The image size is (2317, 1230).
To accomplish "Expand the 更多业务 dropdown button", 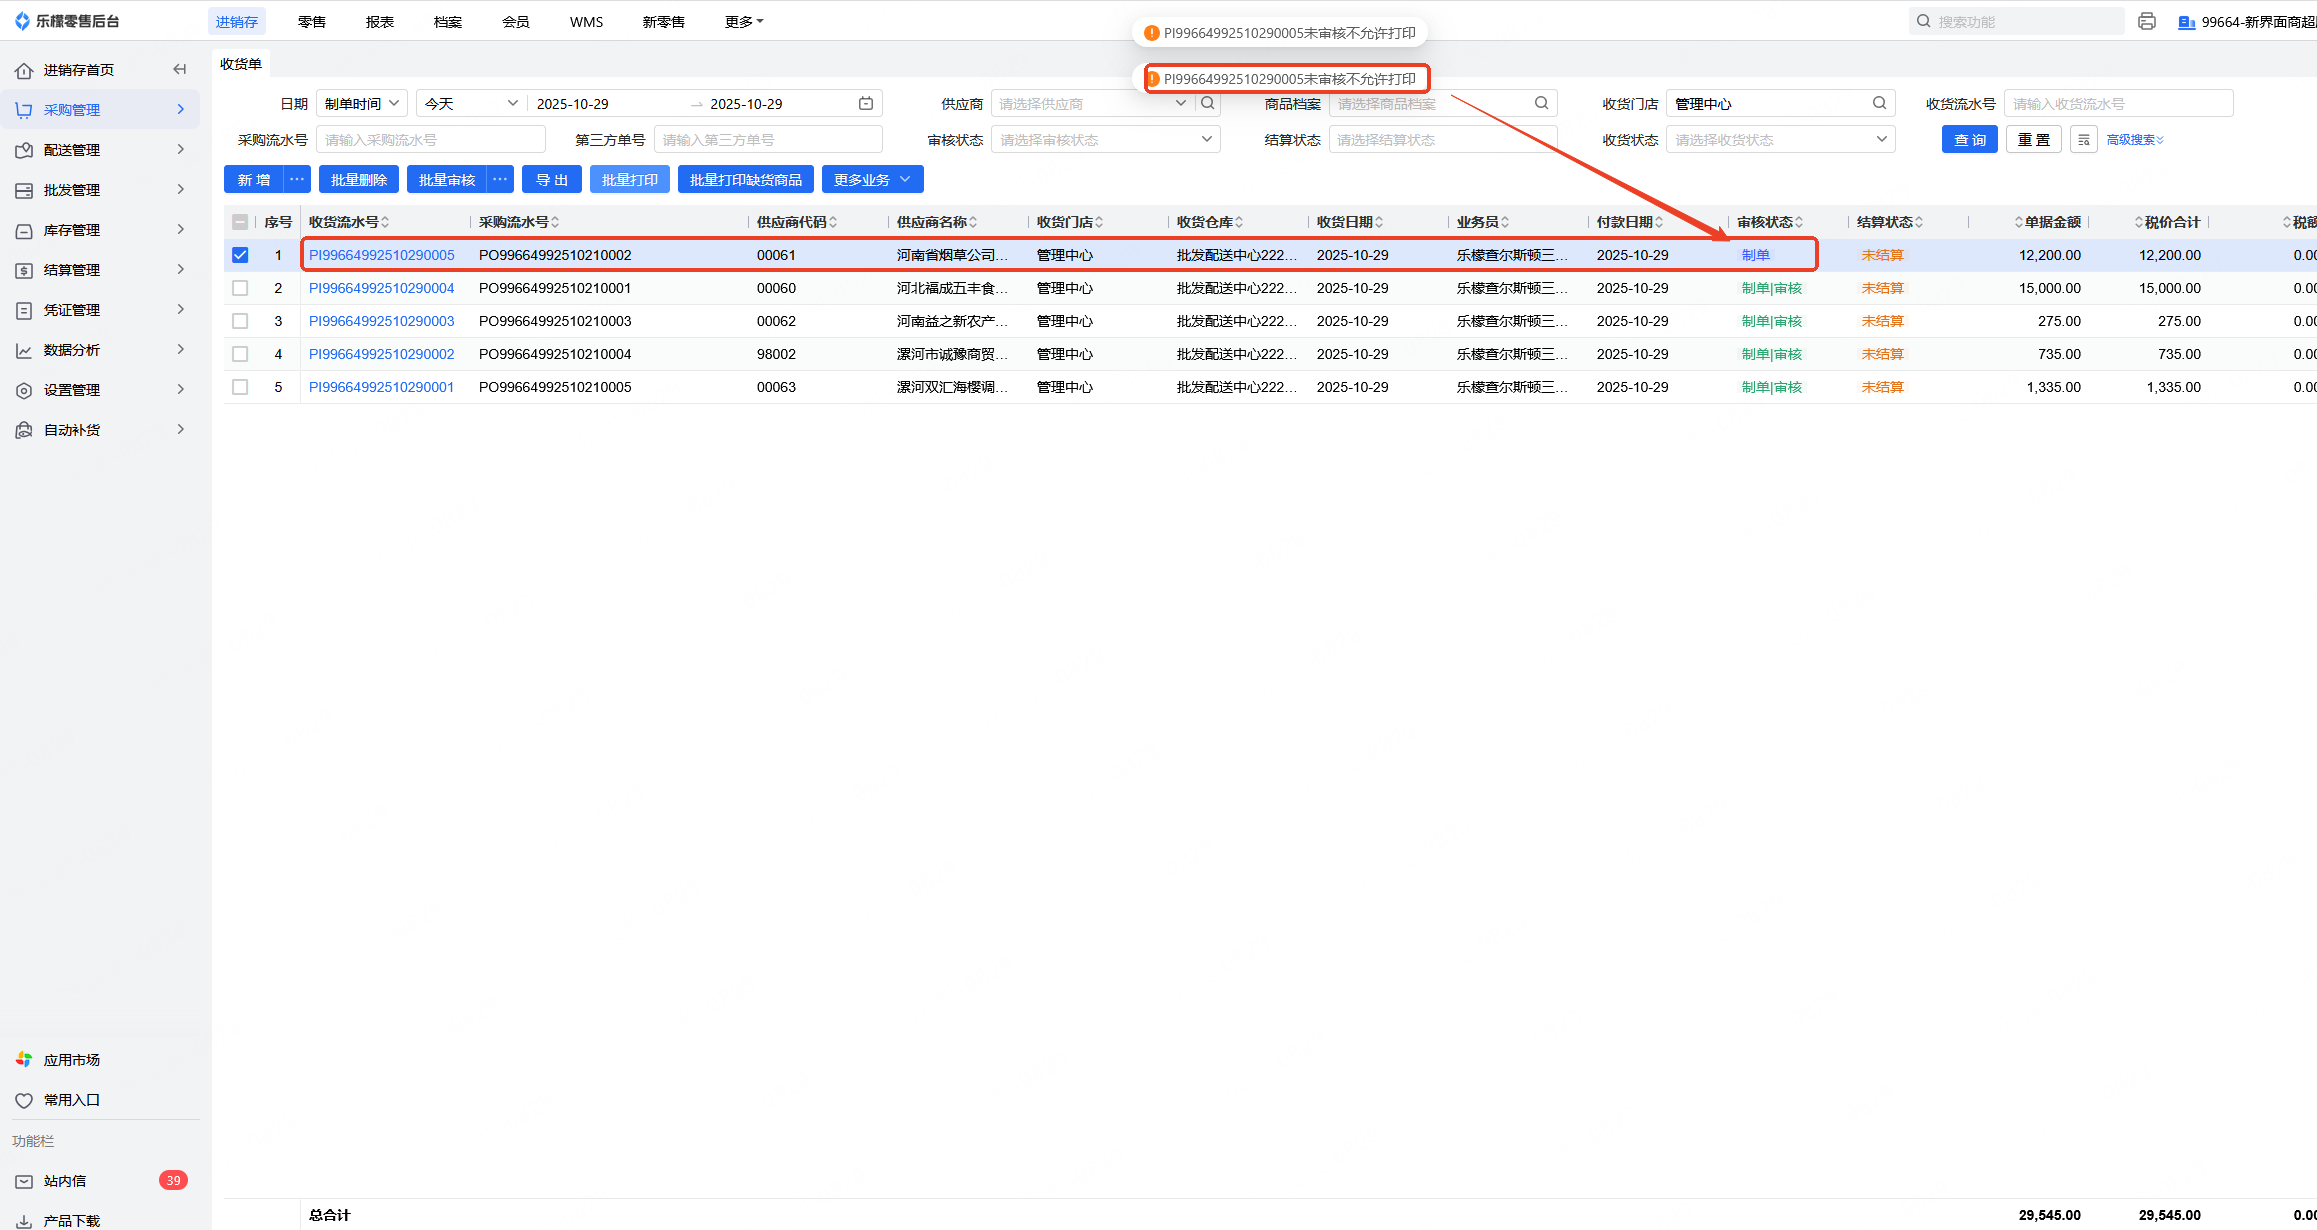I will tap(872, 180).
